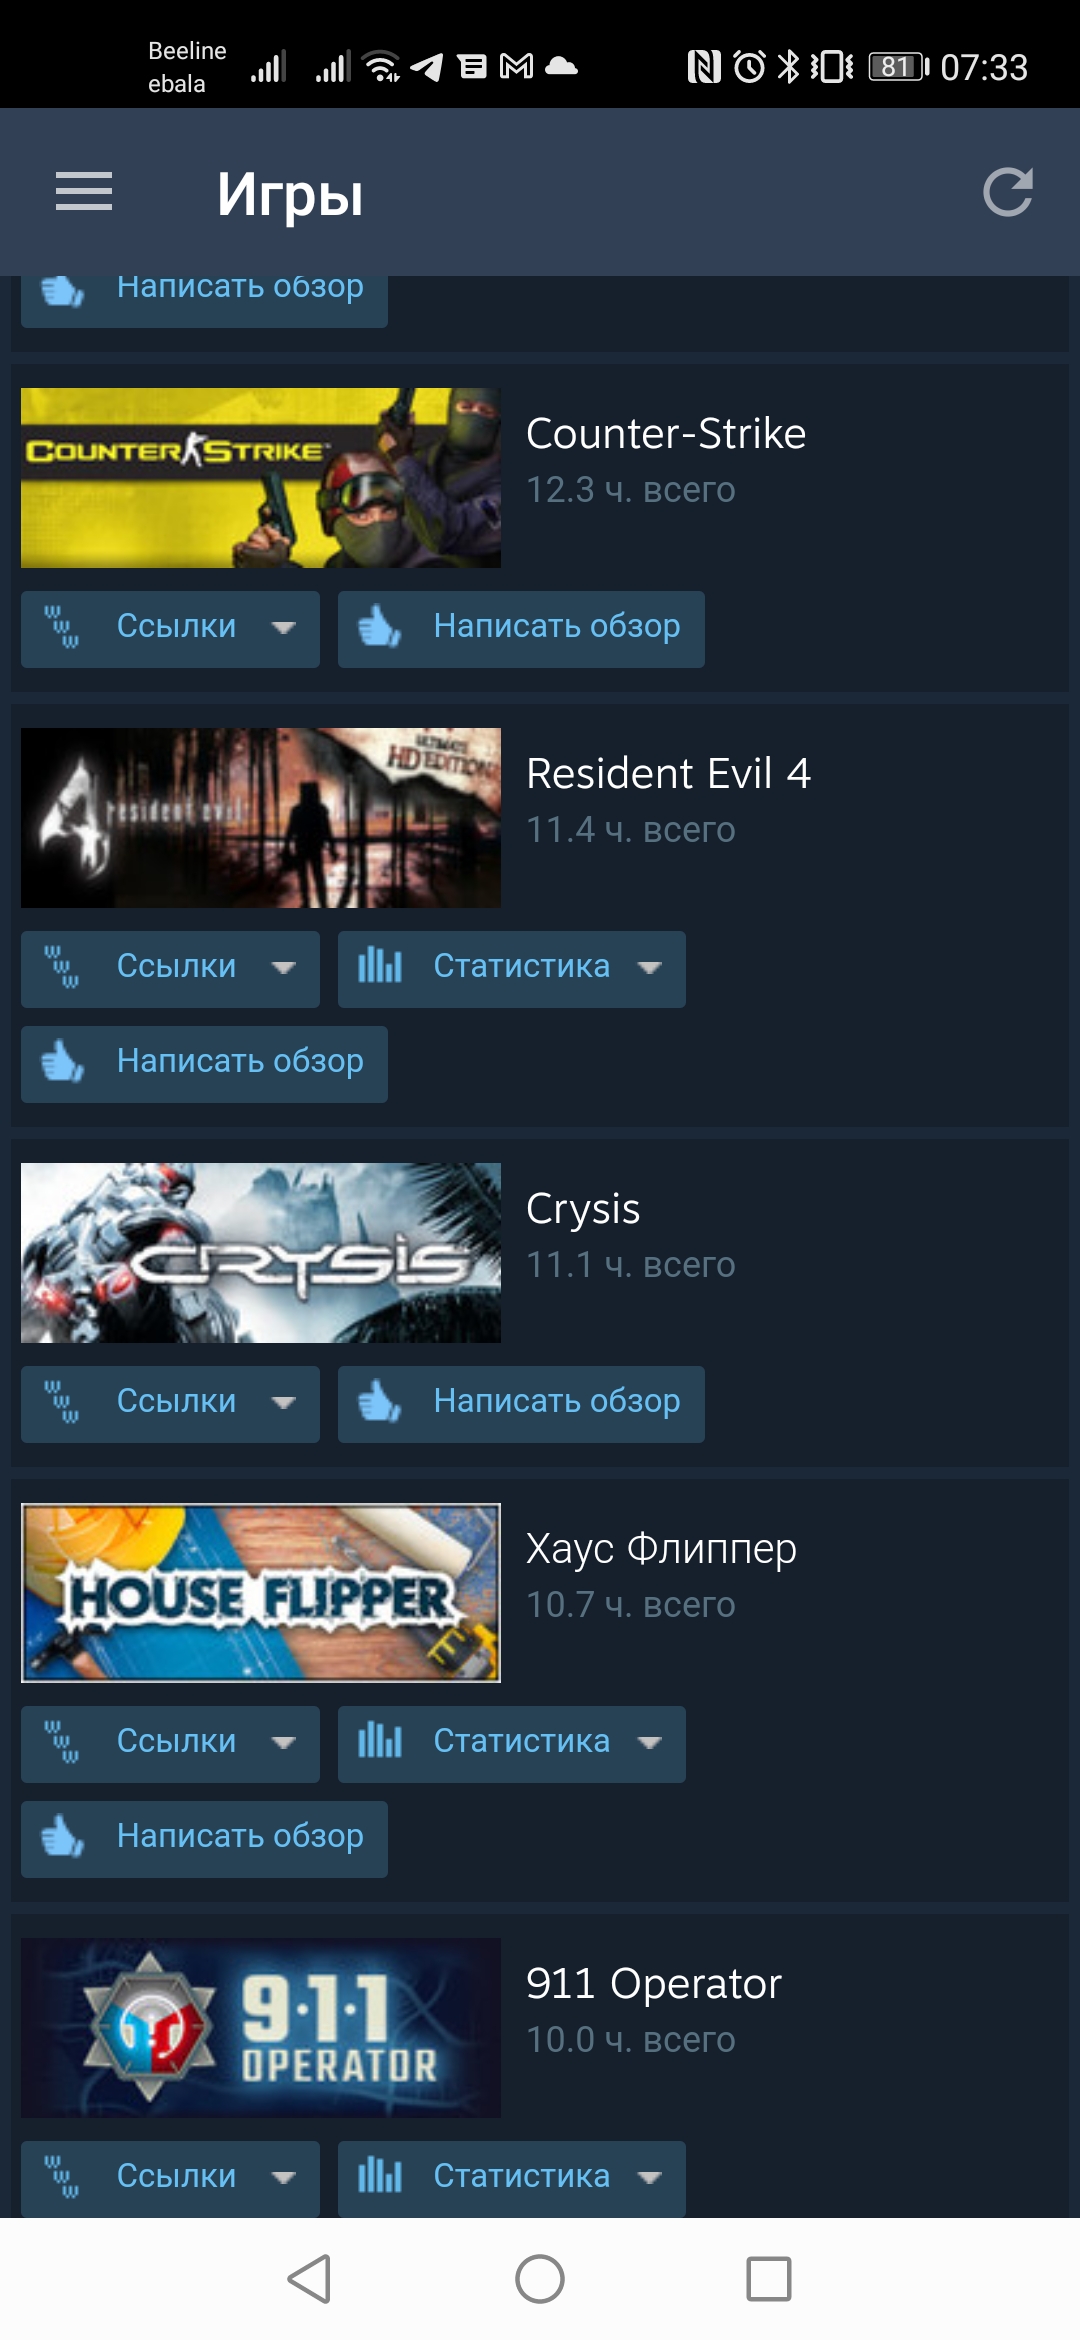The height and width of the screenshot is (2340, 1080).
Task: Open the hamburger navigation menu
Action: [x=84, y=192]
